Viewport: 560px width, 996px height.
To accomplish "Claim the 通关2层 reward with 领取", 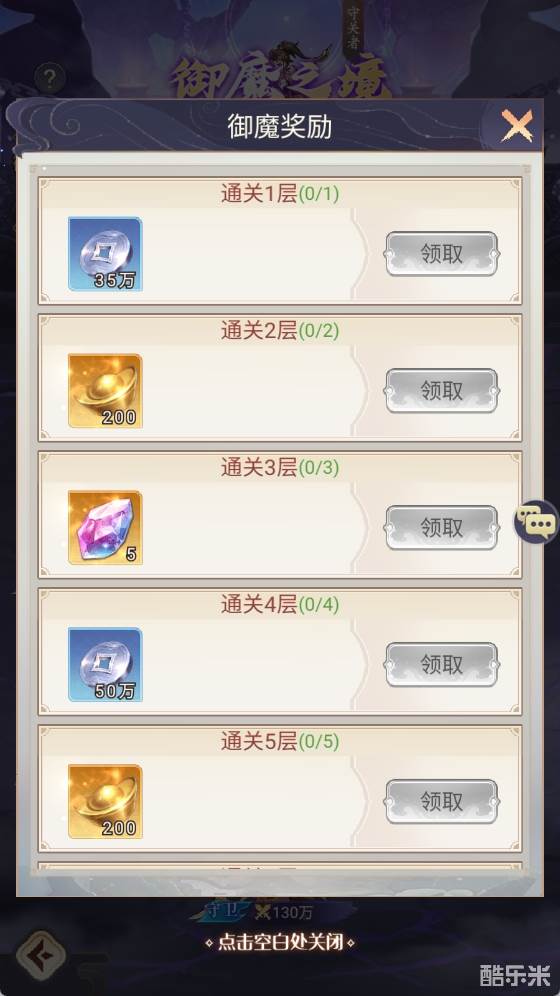I will point(442,391).
